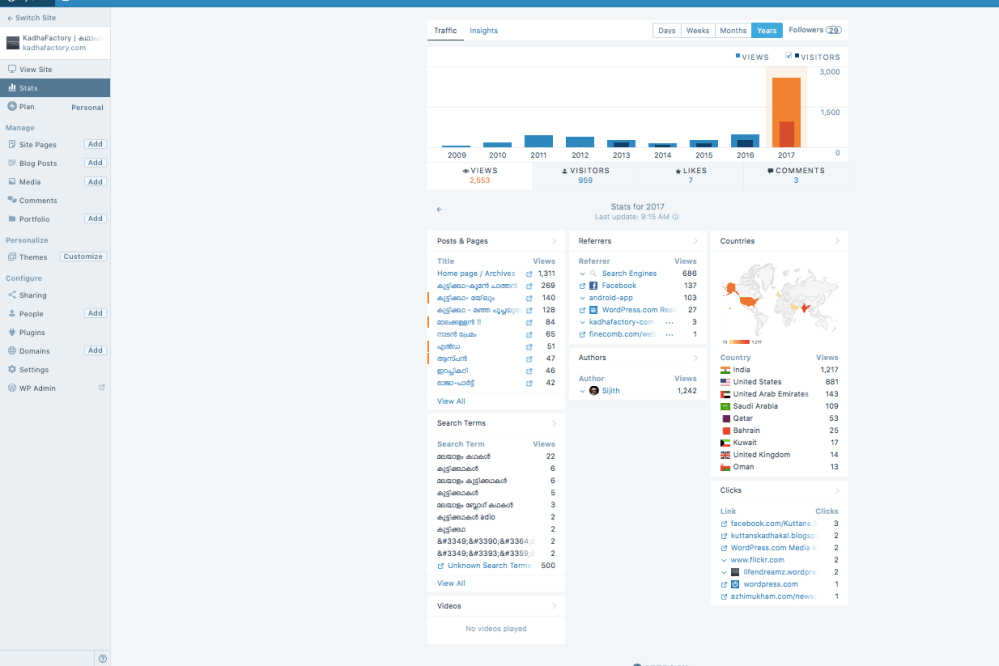Open Facebook referrer external link icon
The height and width of the screenshot is (666, 999).
[583, 286]
